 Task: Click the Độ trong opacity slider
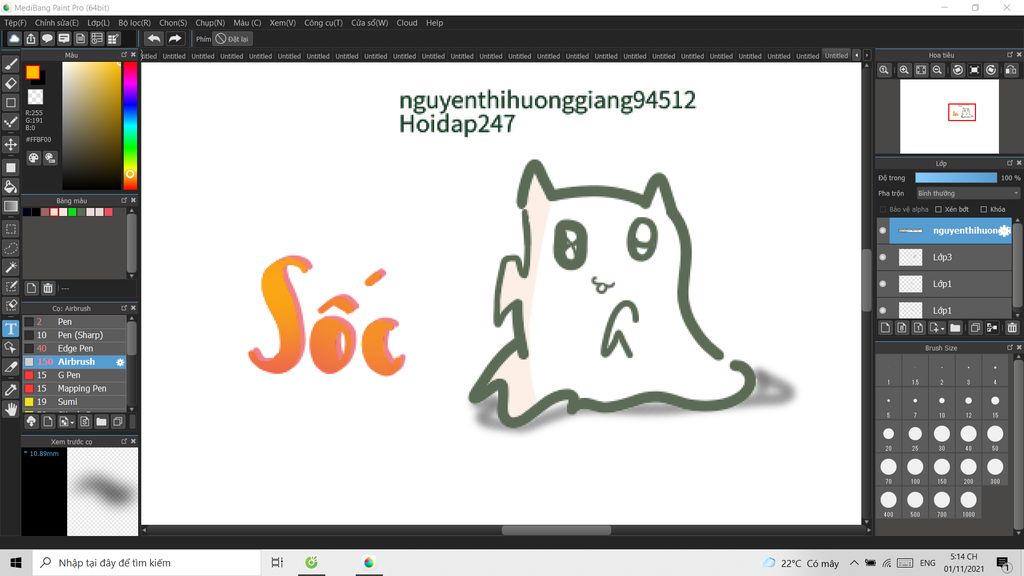pyautogui.click(x=956, y=178)
